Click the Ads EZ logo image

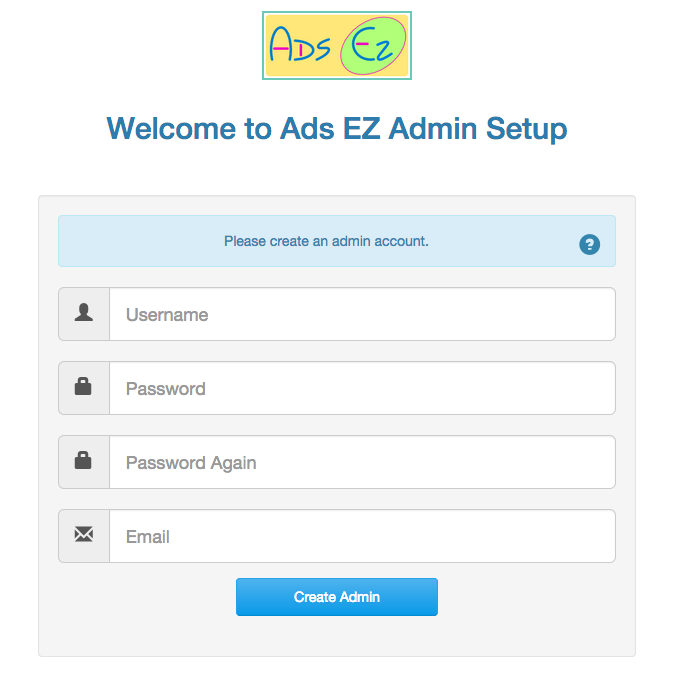point(337,45)
